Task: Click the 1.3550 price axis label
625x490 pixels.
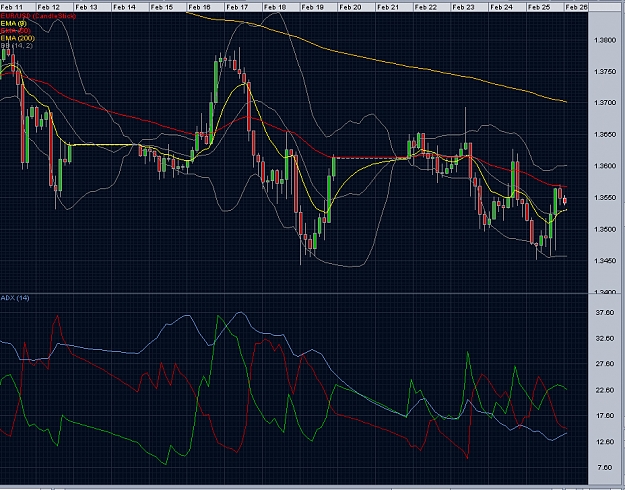Action: [605, 198]
